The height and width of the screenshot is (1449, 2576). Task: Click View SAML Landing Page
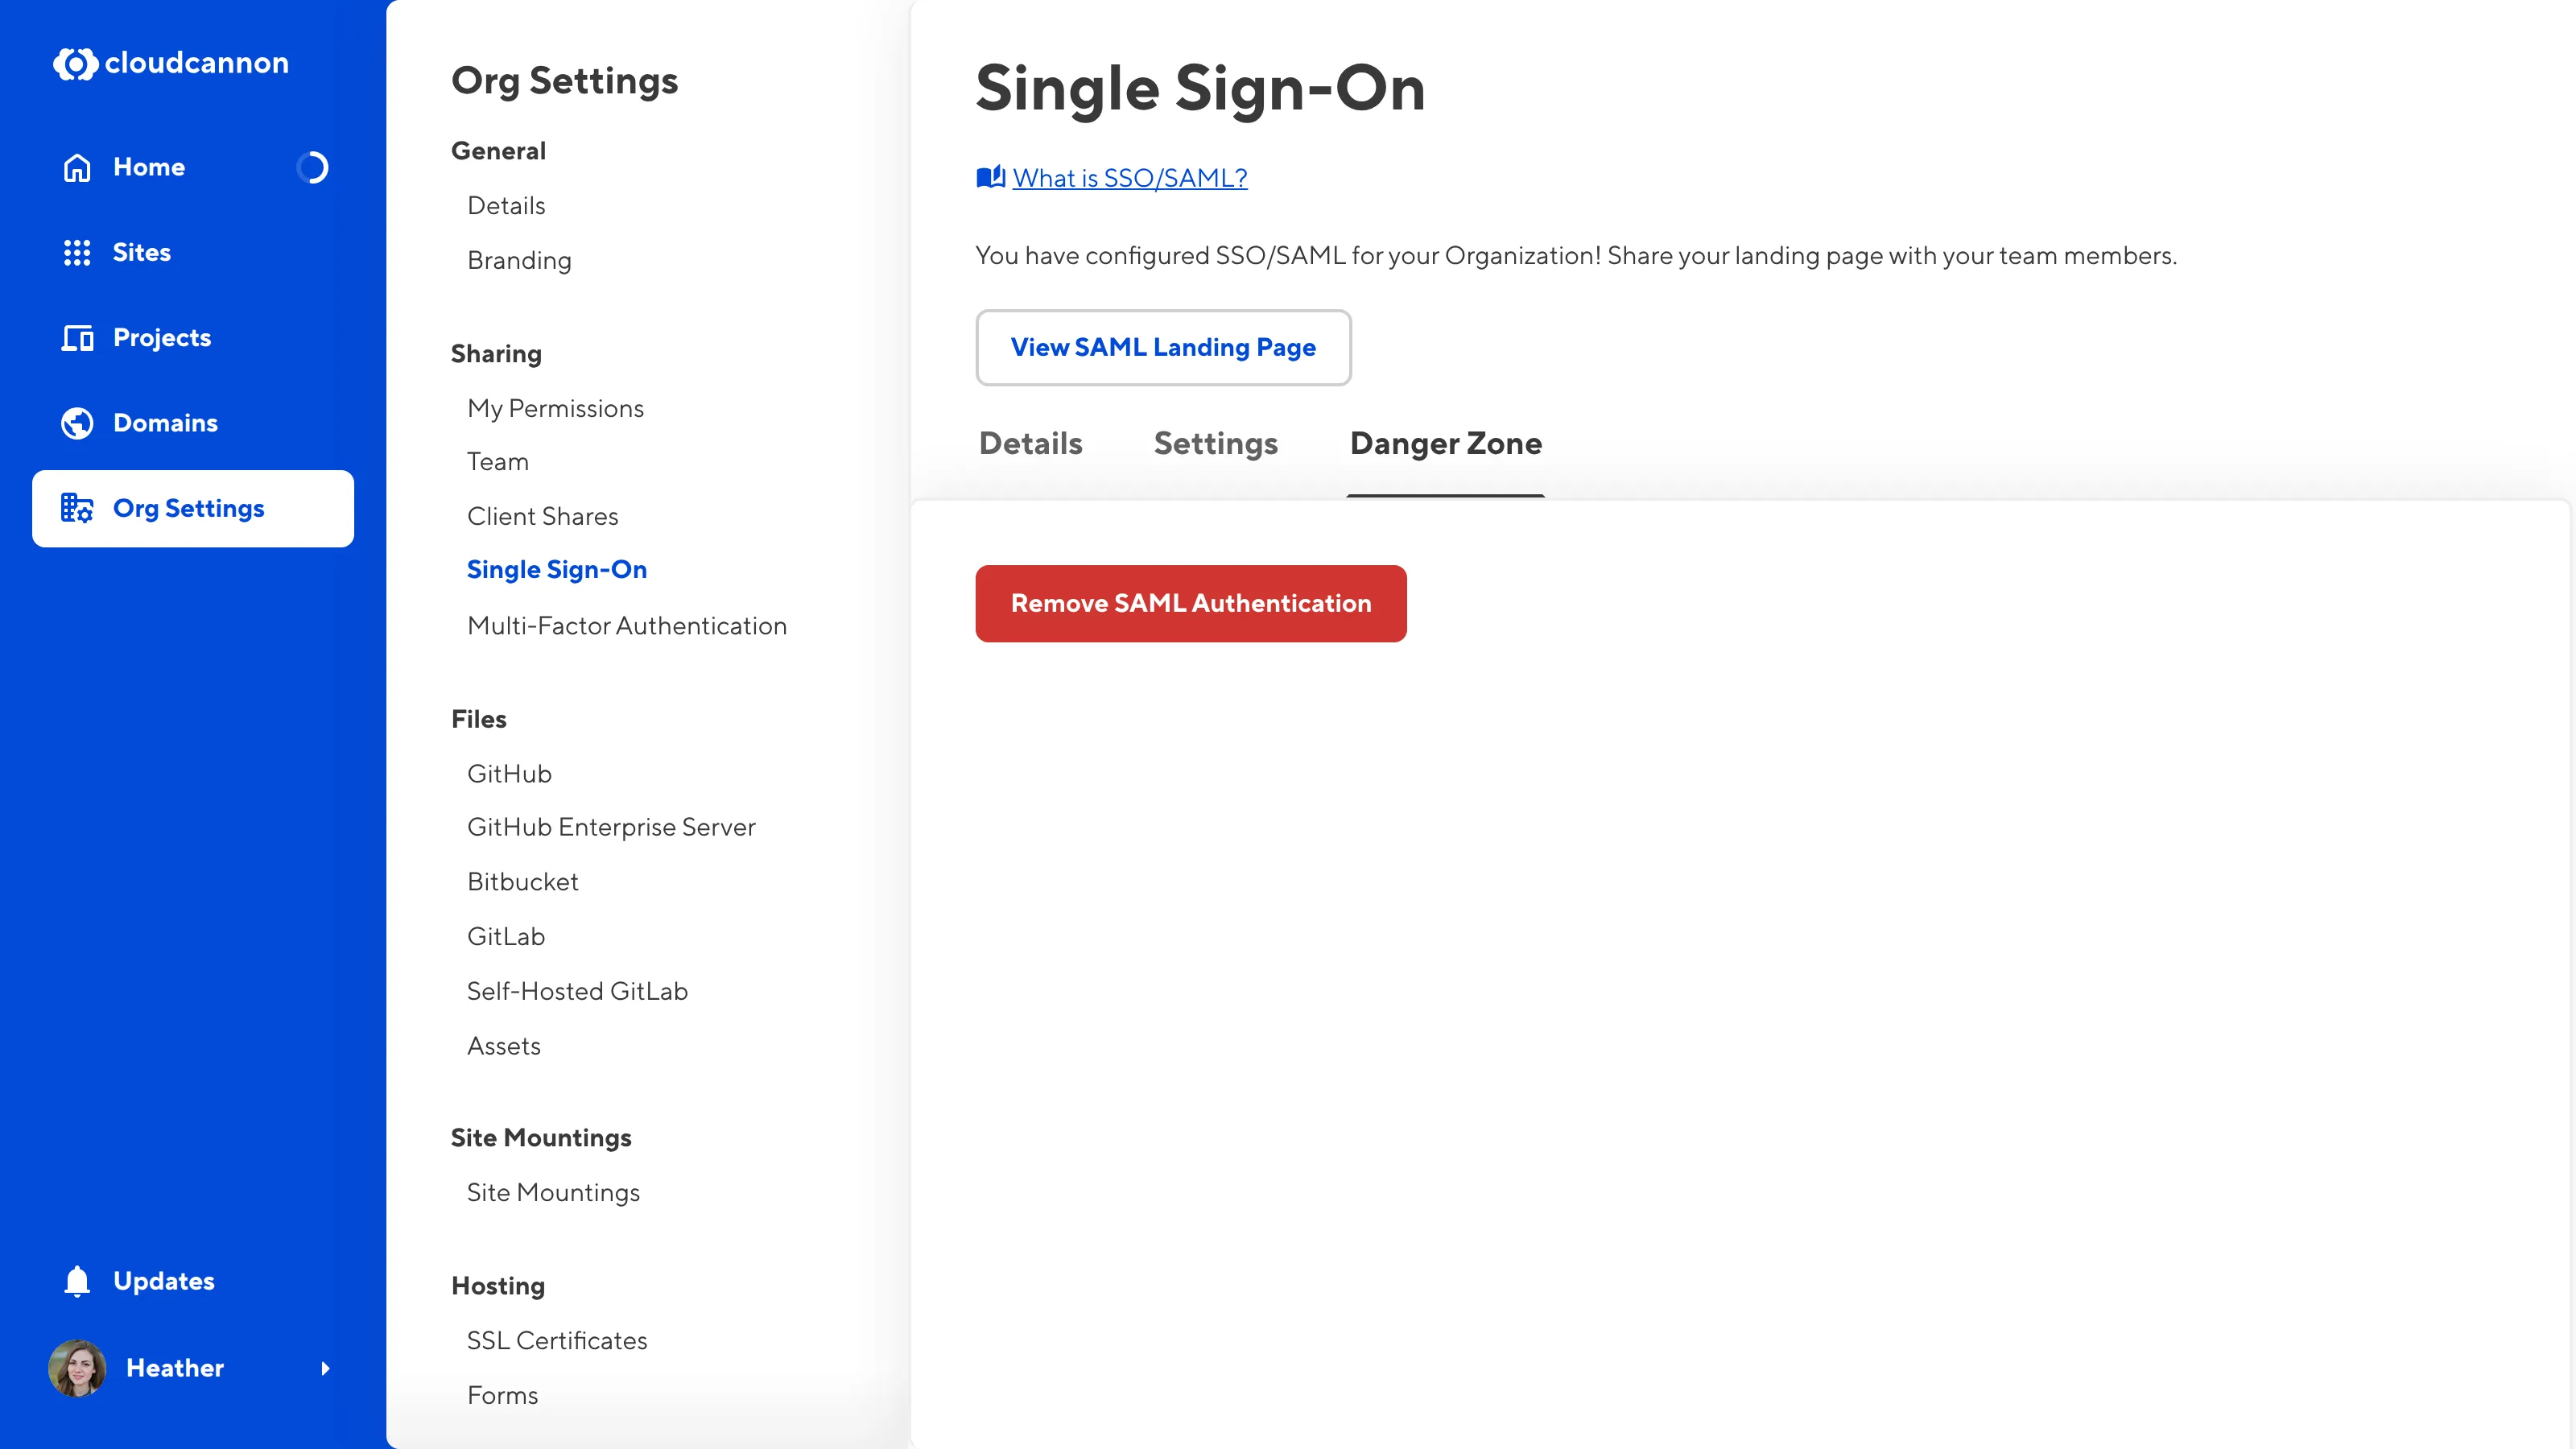click(1163, 348)
